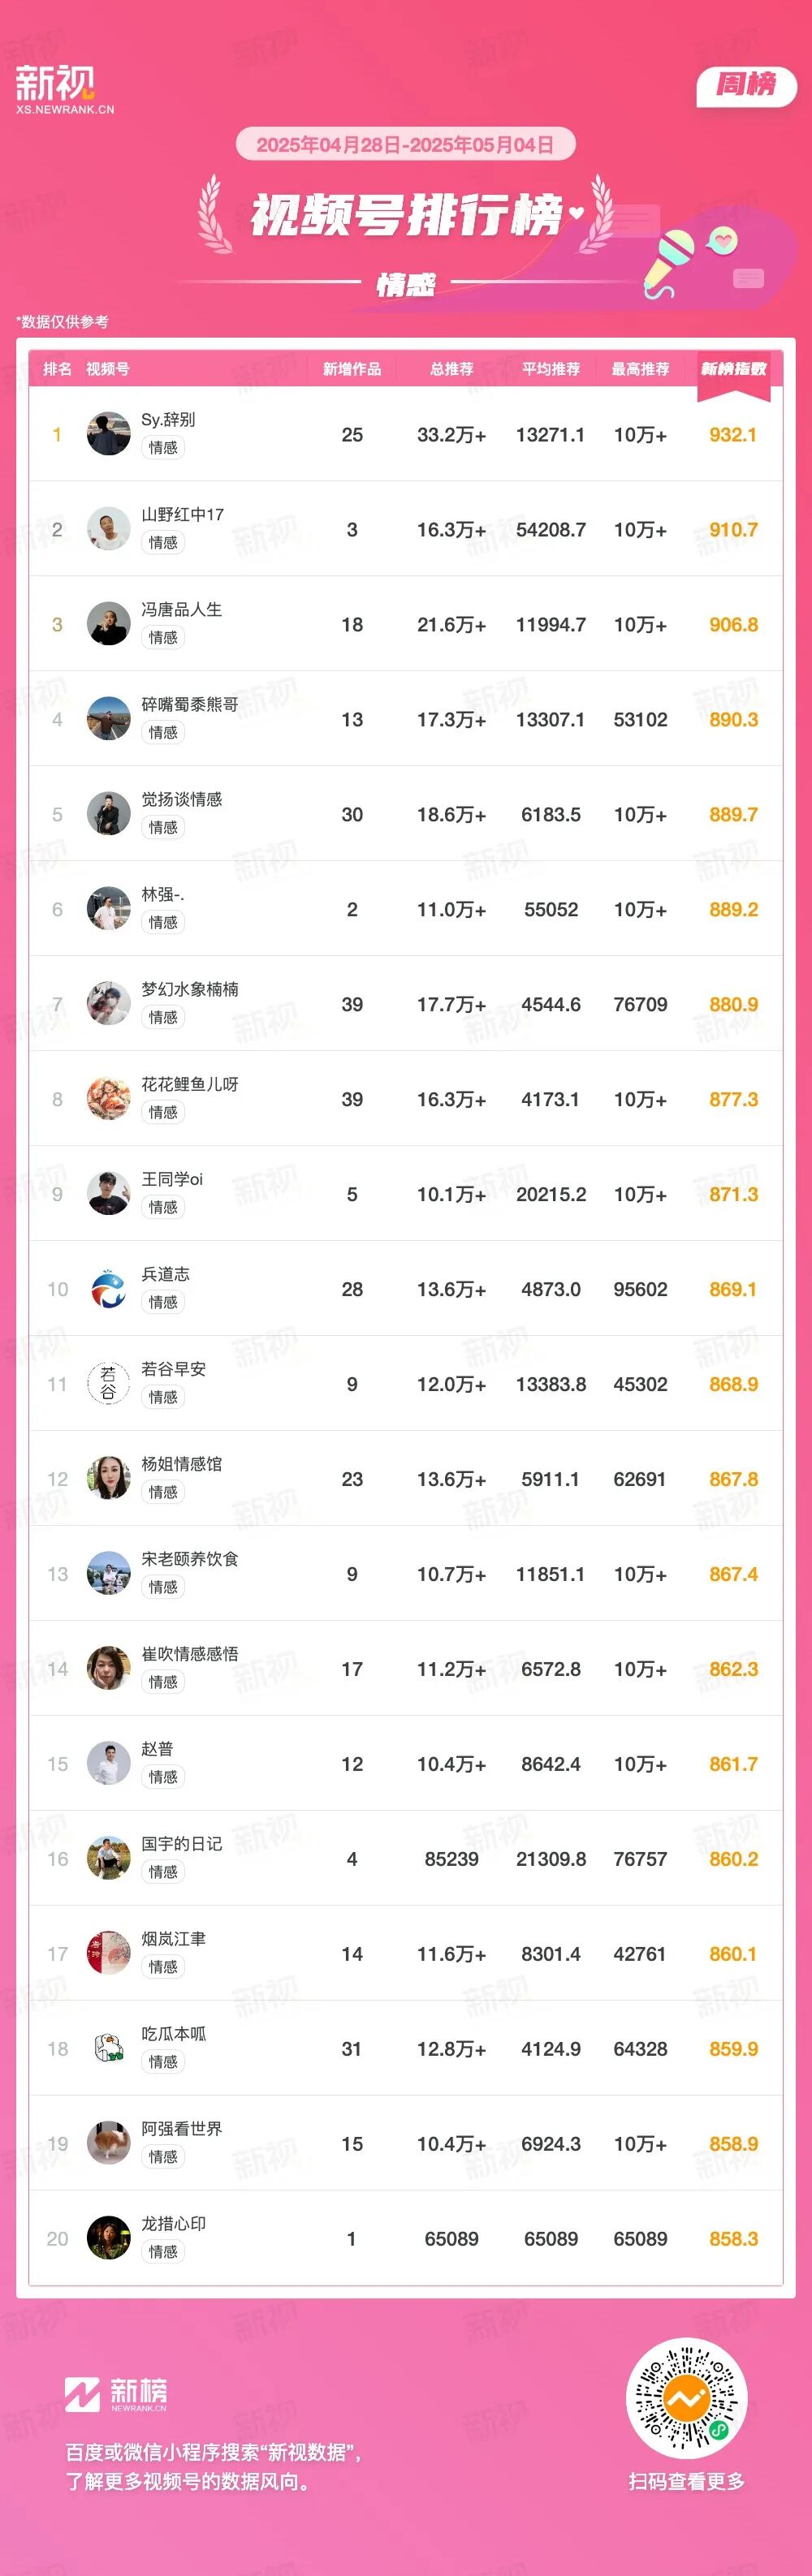Click the 新榜 logo at bottom
The image size is (812, 2576).
pos(116,2393)
